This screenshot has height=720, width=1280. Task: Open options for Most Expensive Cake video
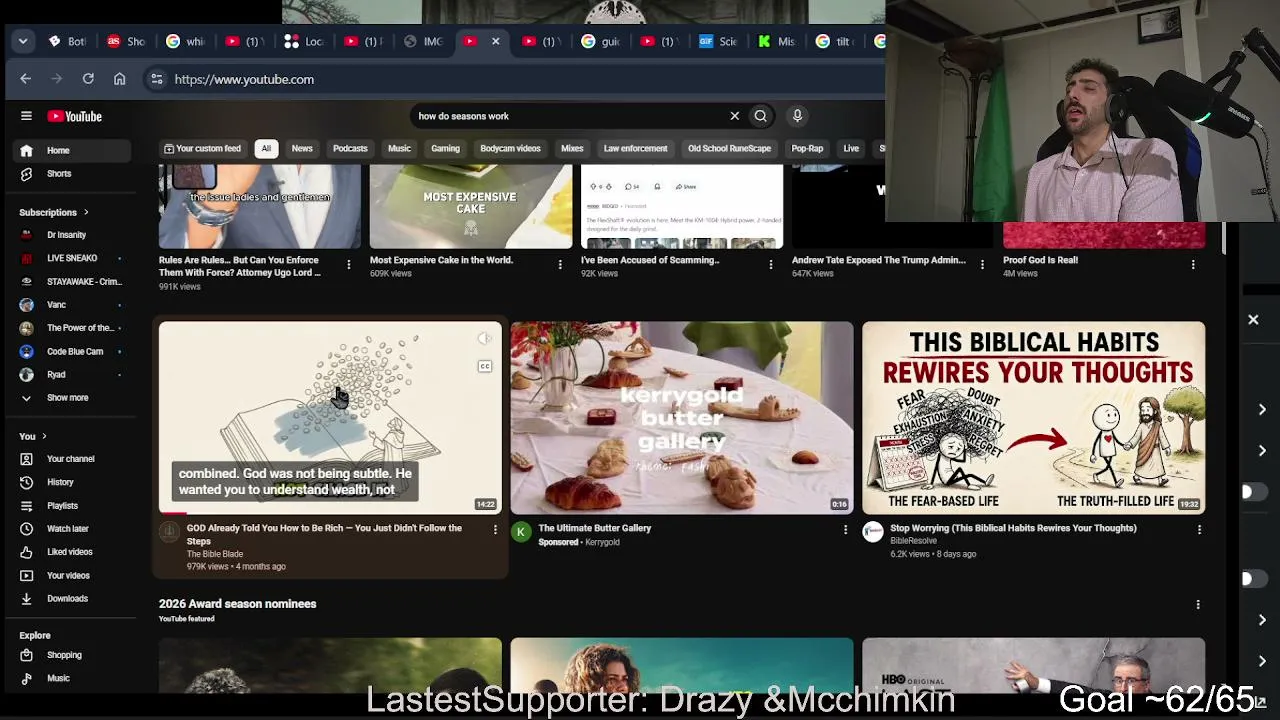(560, 264)
